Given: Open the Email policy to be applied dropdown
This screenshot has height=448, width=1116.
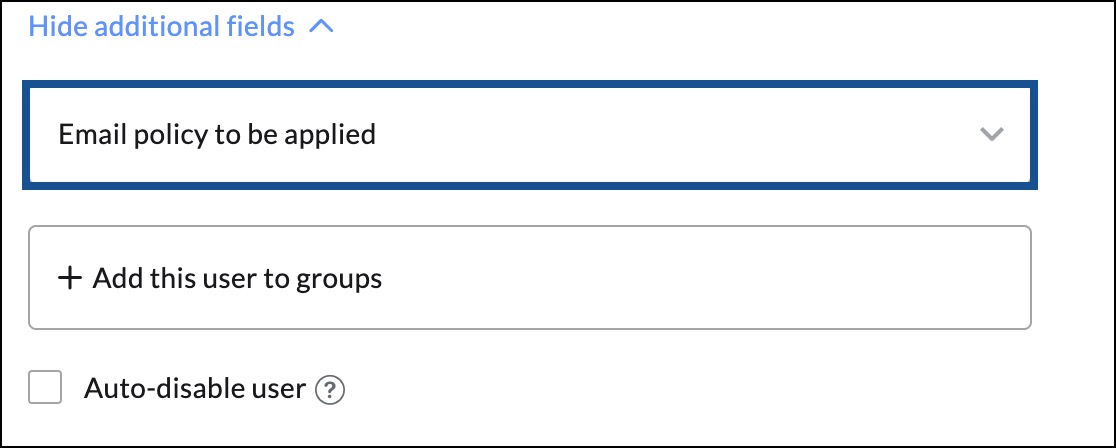Looking at the screenshot, I should (x=530, y=135).
